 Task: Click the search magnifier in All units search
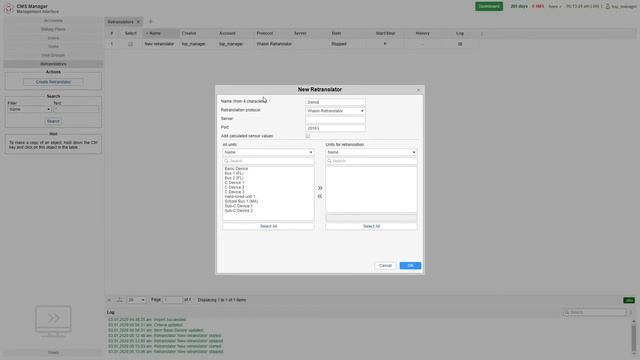[227, 161]
